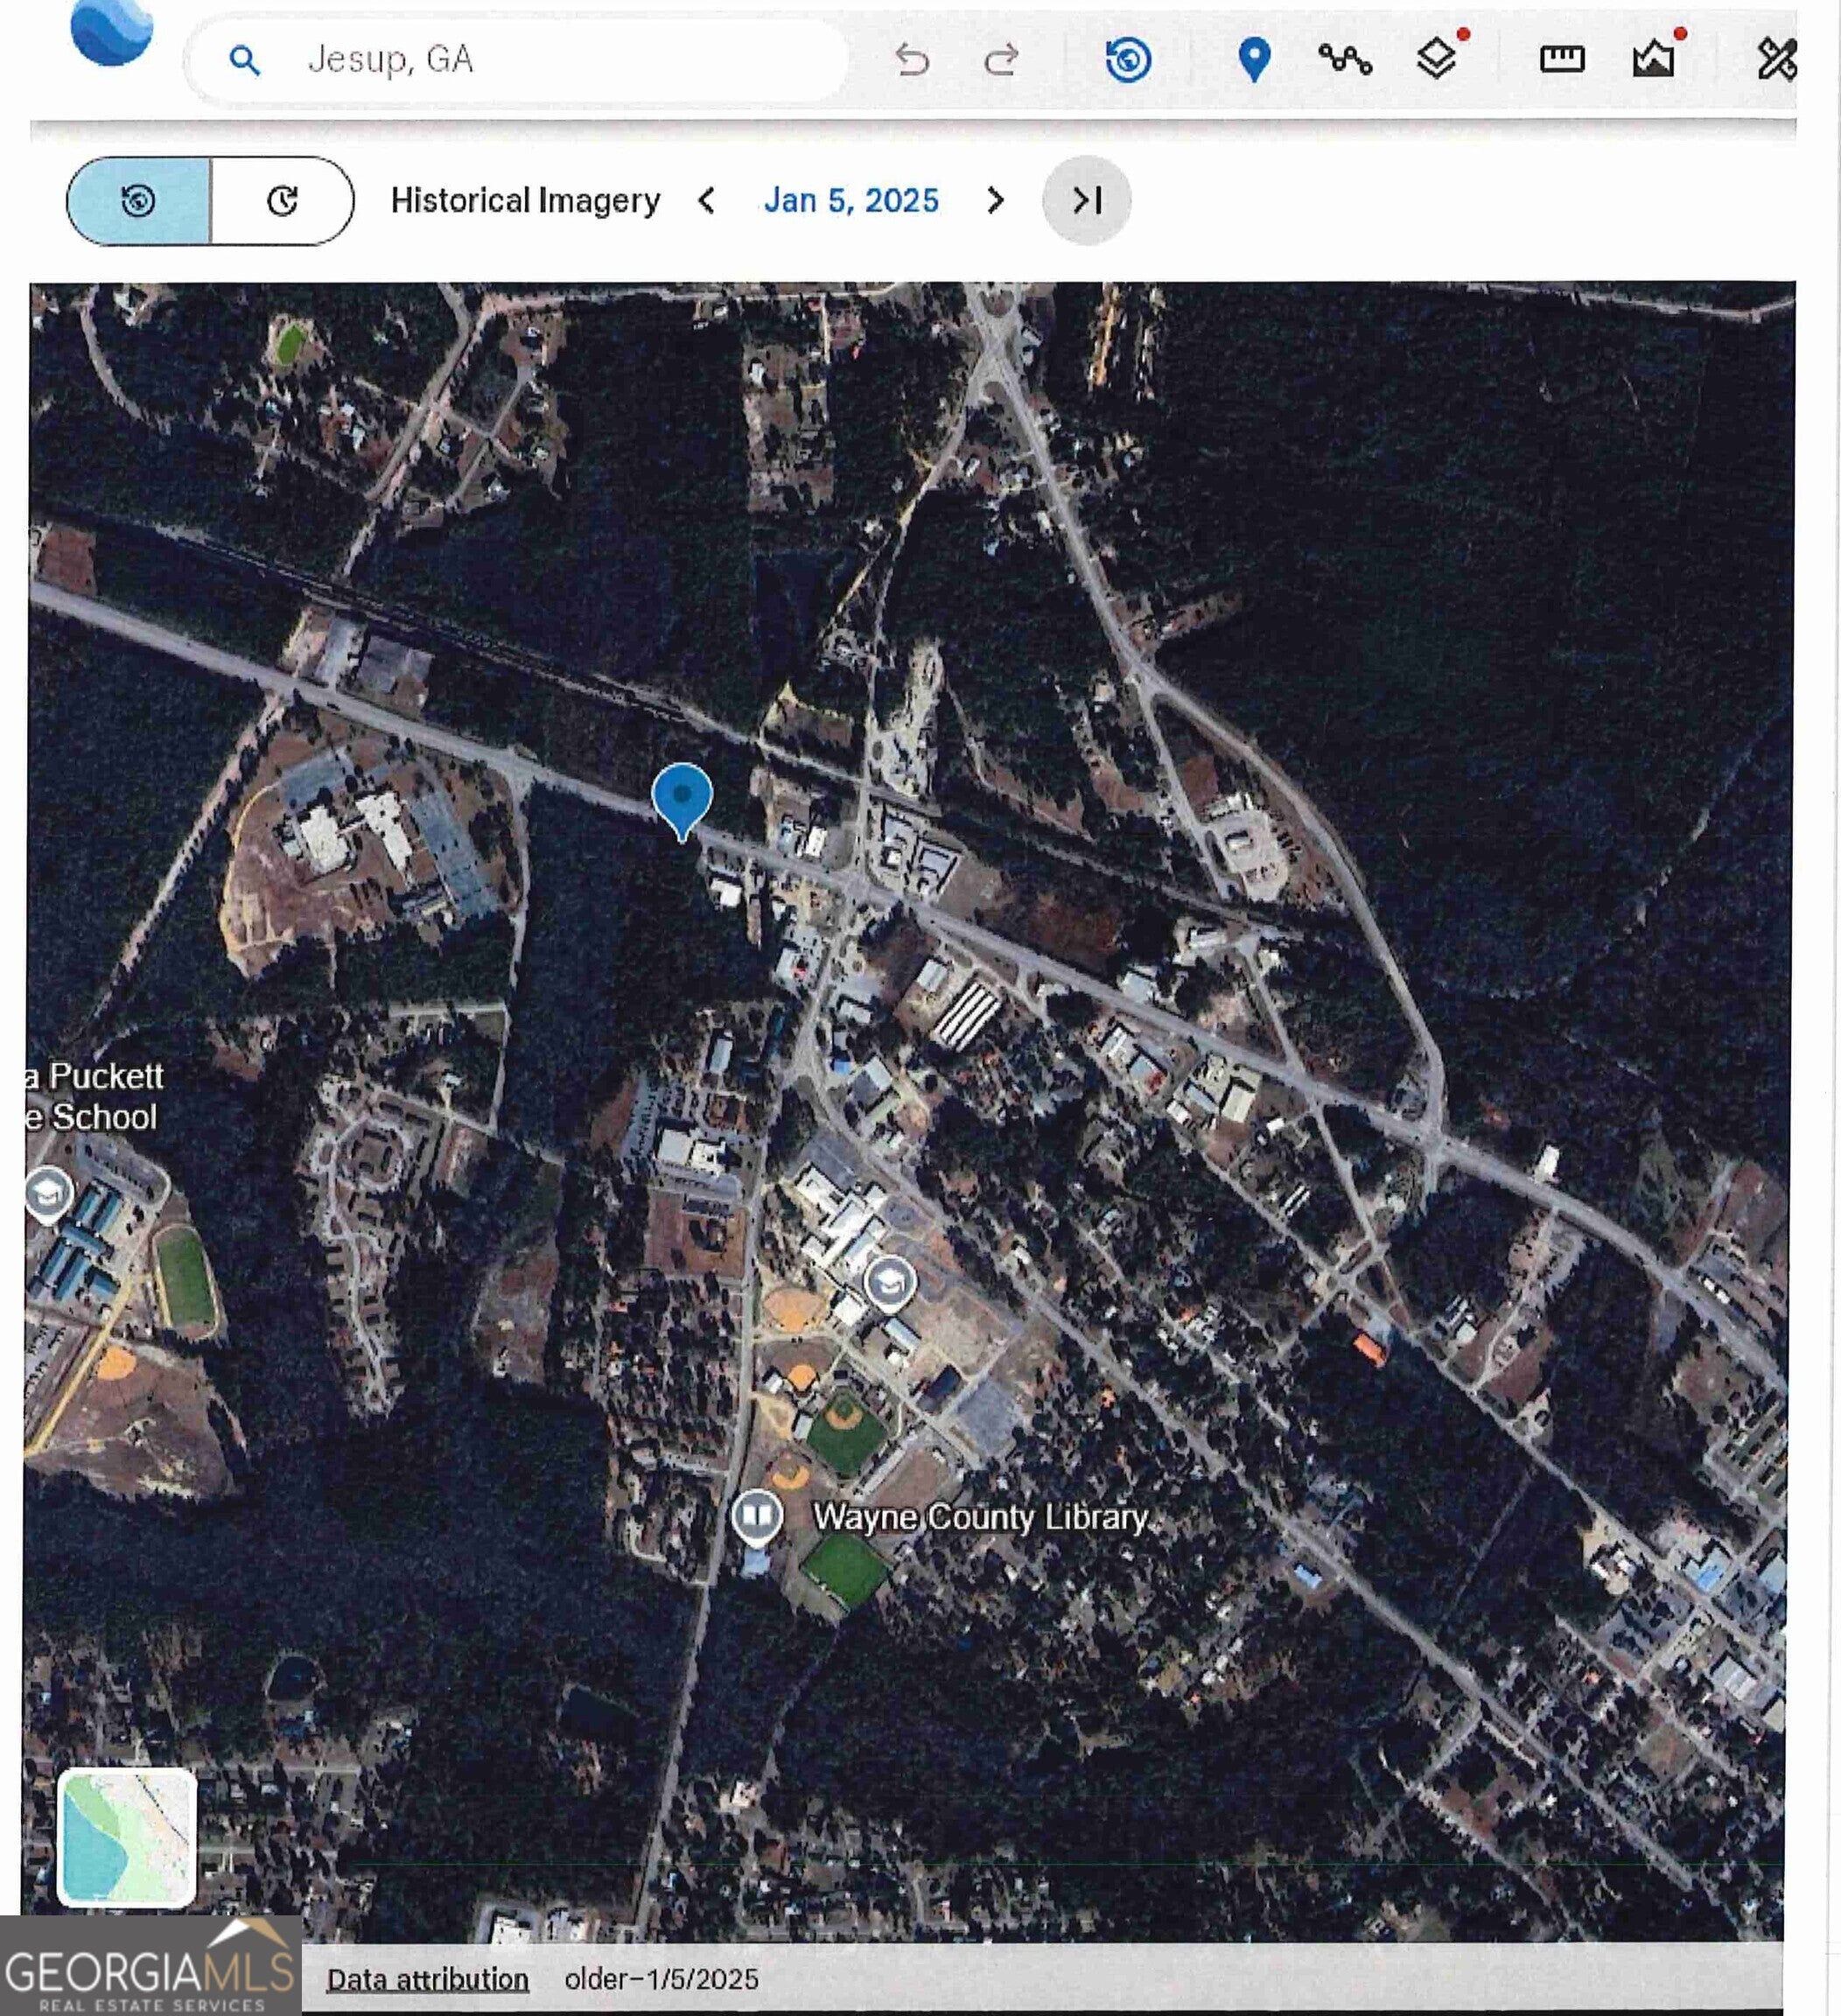Viewport: 1841px width, 2016px height.
Task: Click the undo arrow icon
Action: (x=911, y=60)
